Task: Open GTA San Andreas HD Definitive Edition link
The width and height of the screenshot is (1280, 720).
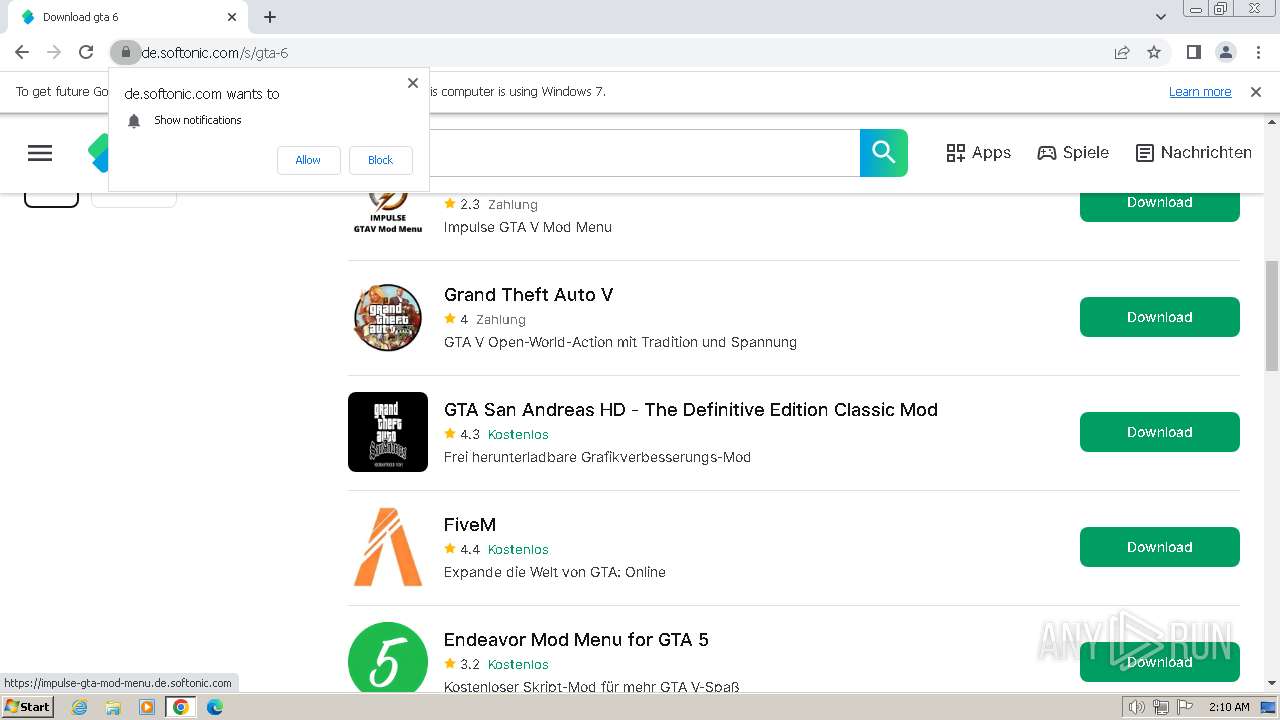Action: click(x=691, y=410)
